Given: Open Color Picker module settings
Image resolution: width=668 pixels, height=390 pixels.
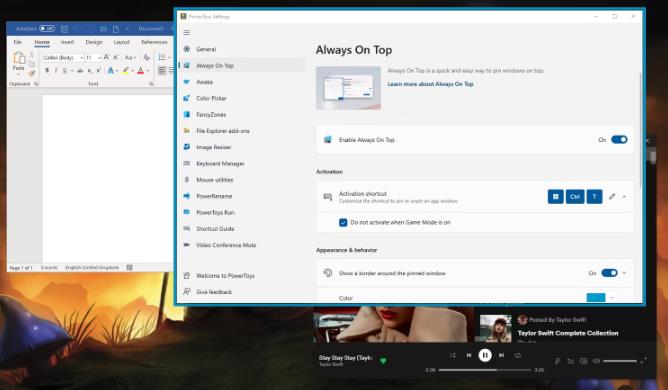Looking at the screenshot, I should (242, 98).
